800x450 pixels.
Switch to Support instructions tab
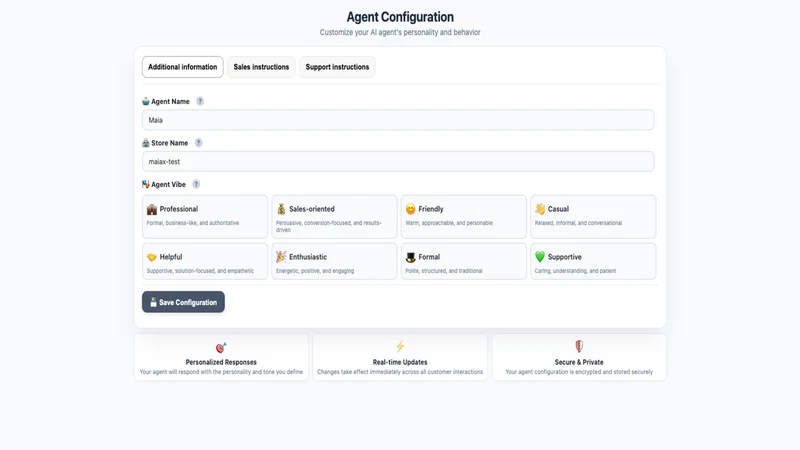(337, 67)
